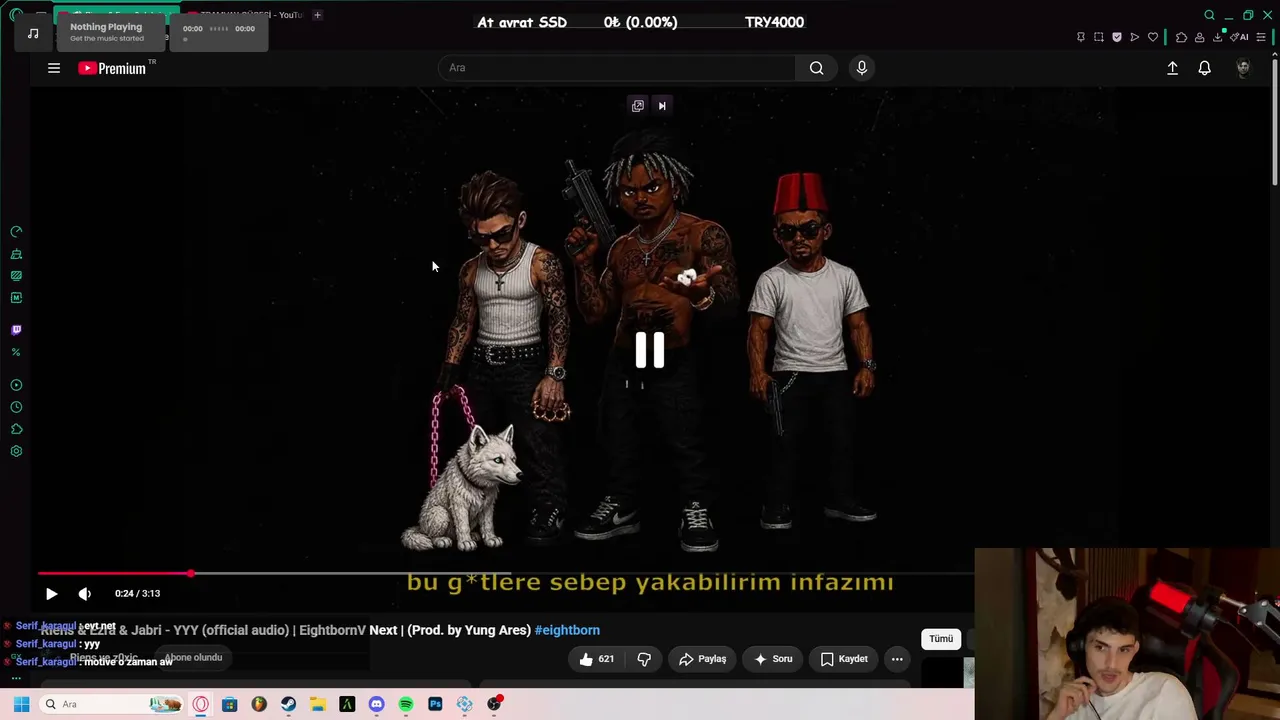The width and height of the screenshot is (1280, 720).
Task: Open Twitch in the browser sidebar
Action: pyautogui.click(x=16, y=330)
